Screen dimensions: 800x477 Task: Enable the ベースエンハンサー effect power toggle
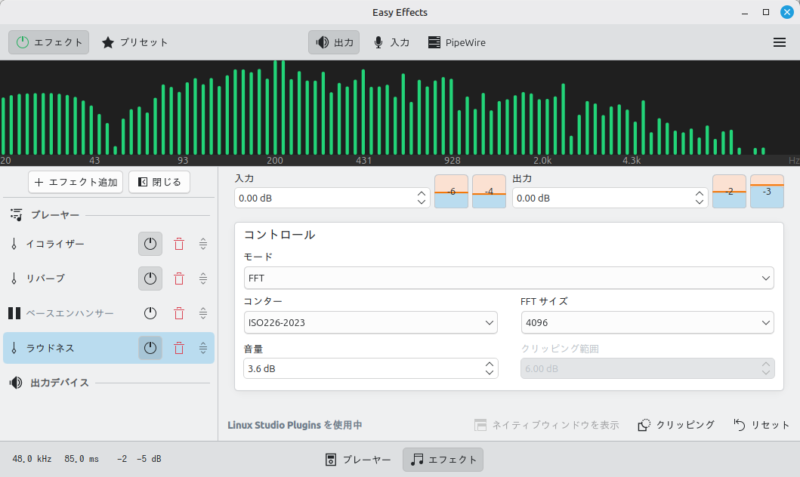tap(150, 314)
